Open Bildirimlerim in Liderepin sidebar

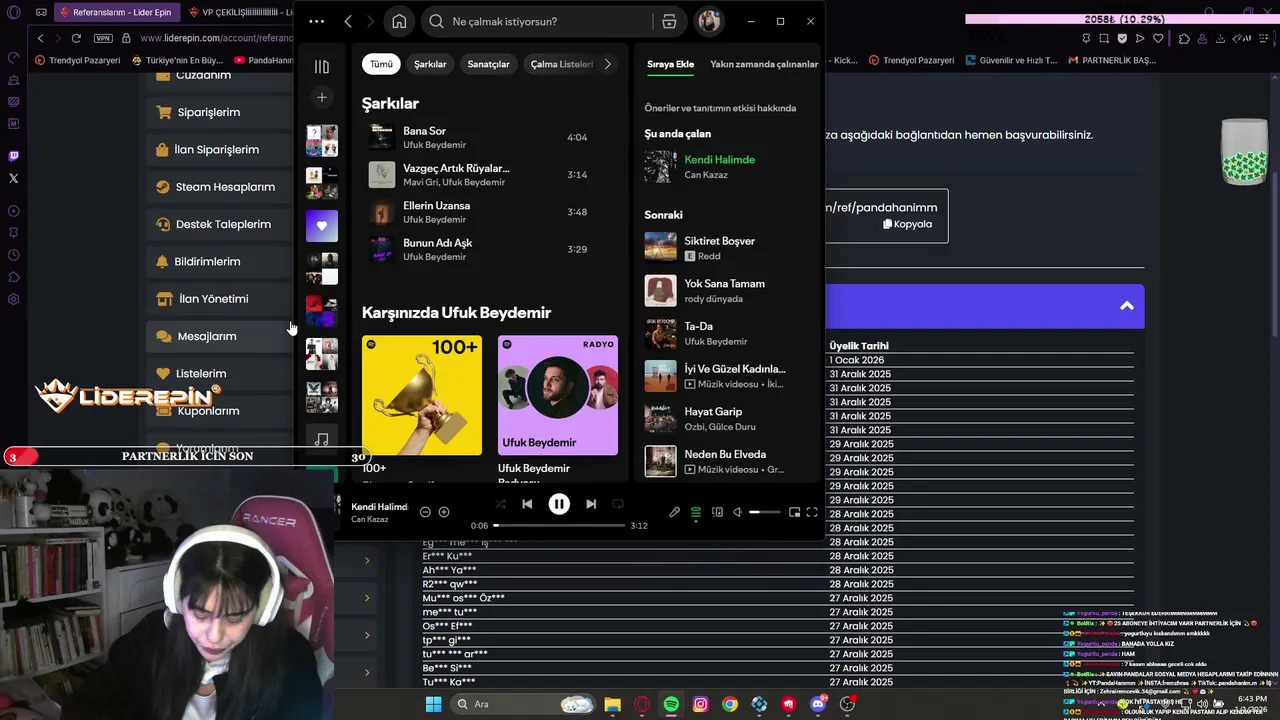point(220,261)
